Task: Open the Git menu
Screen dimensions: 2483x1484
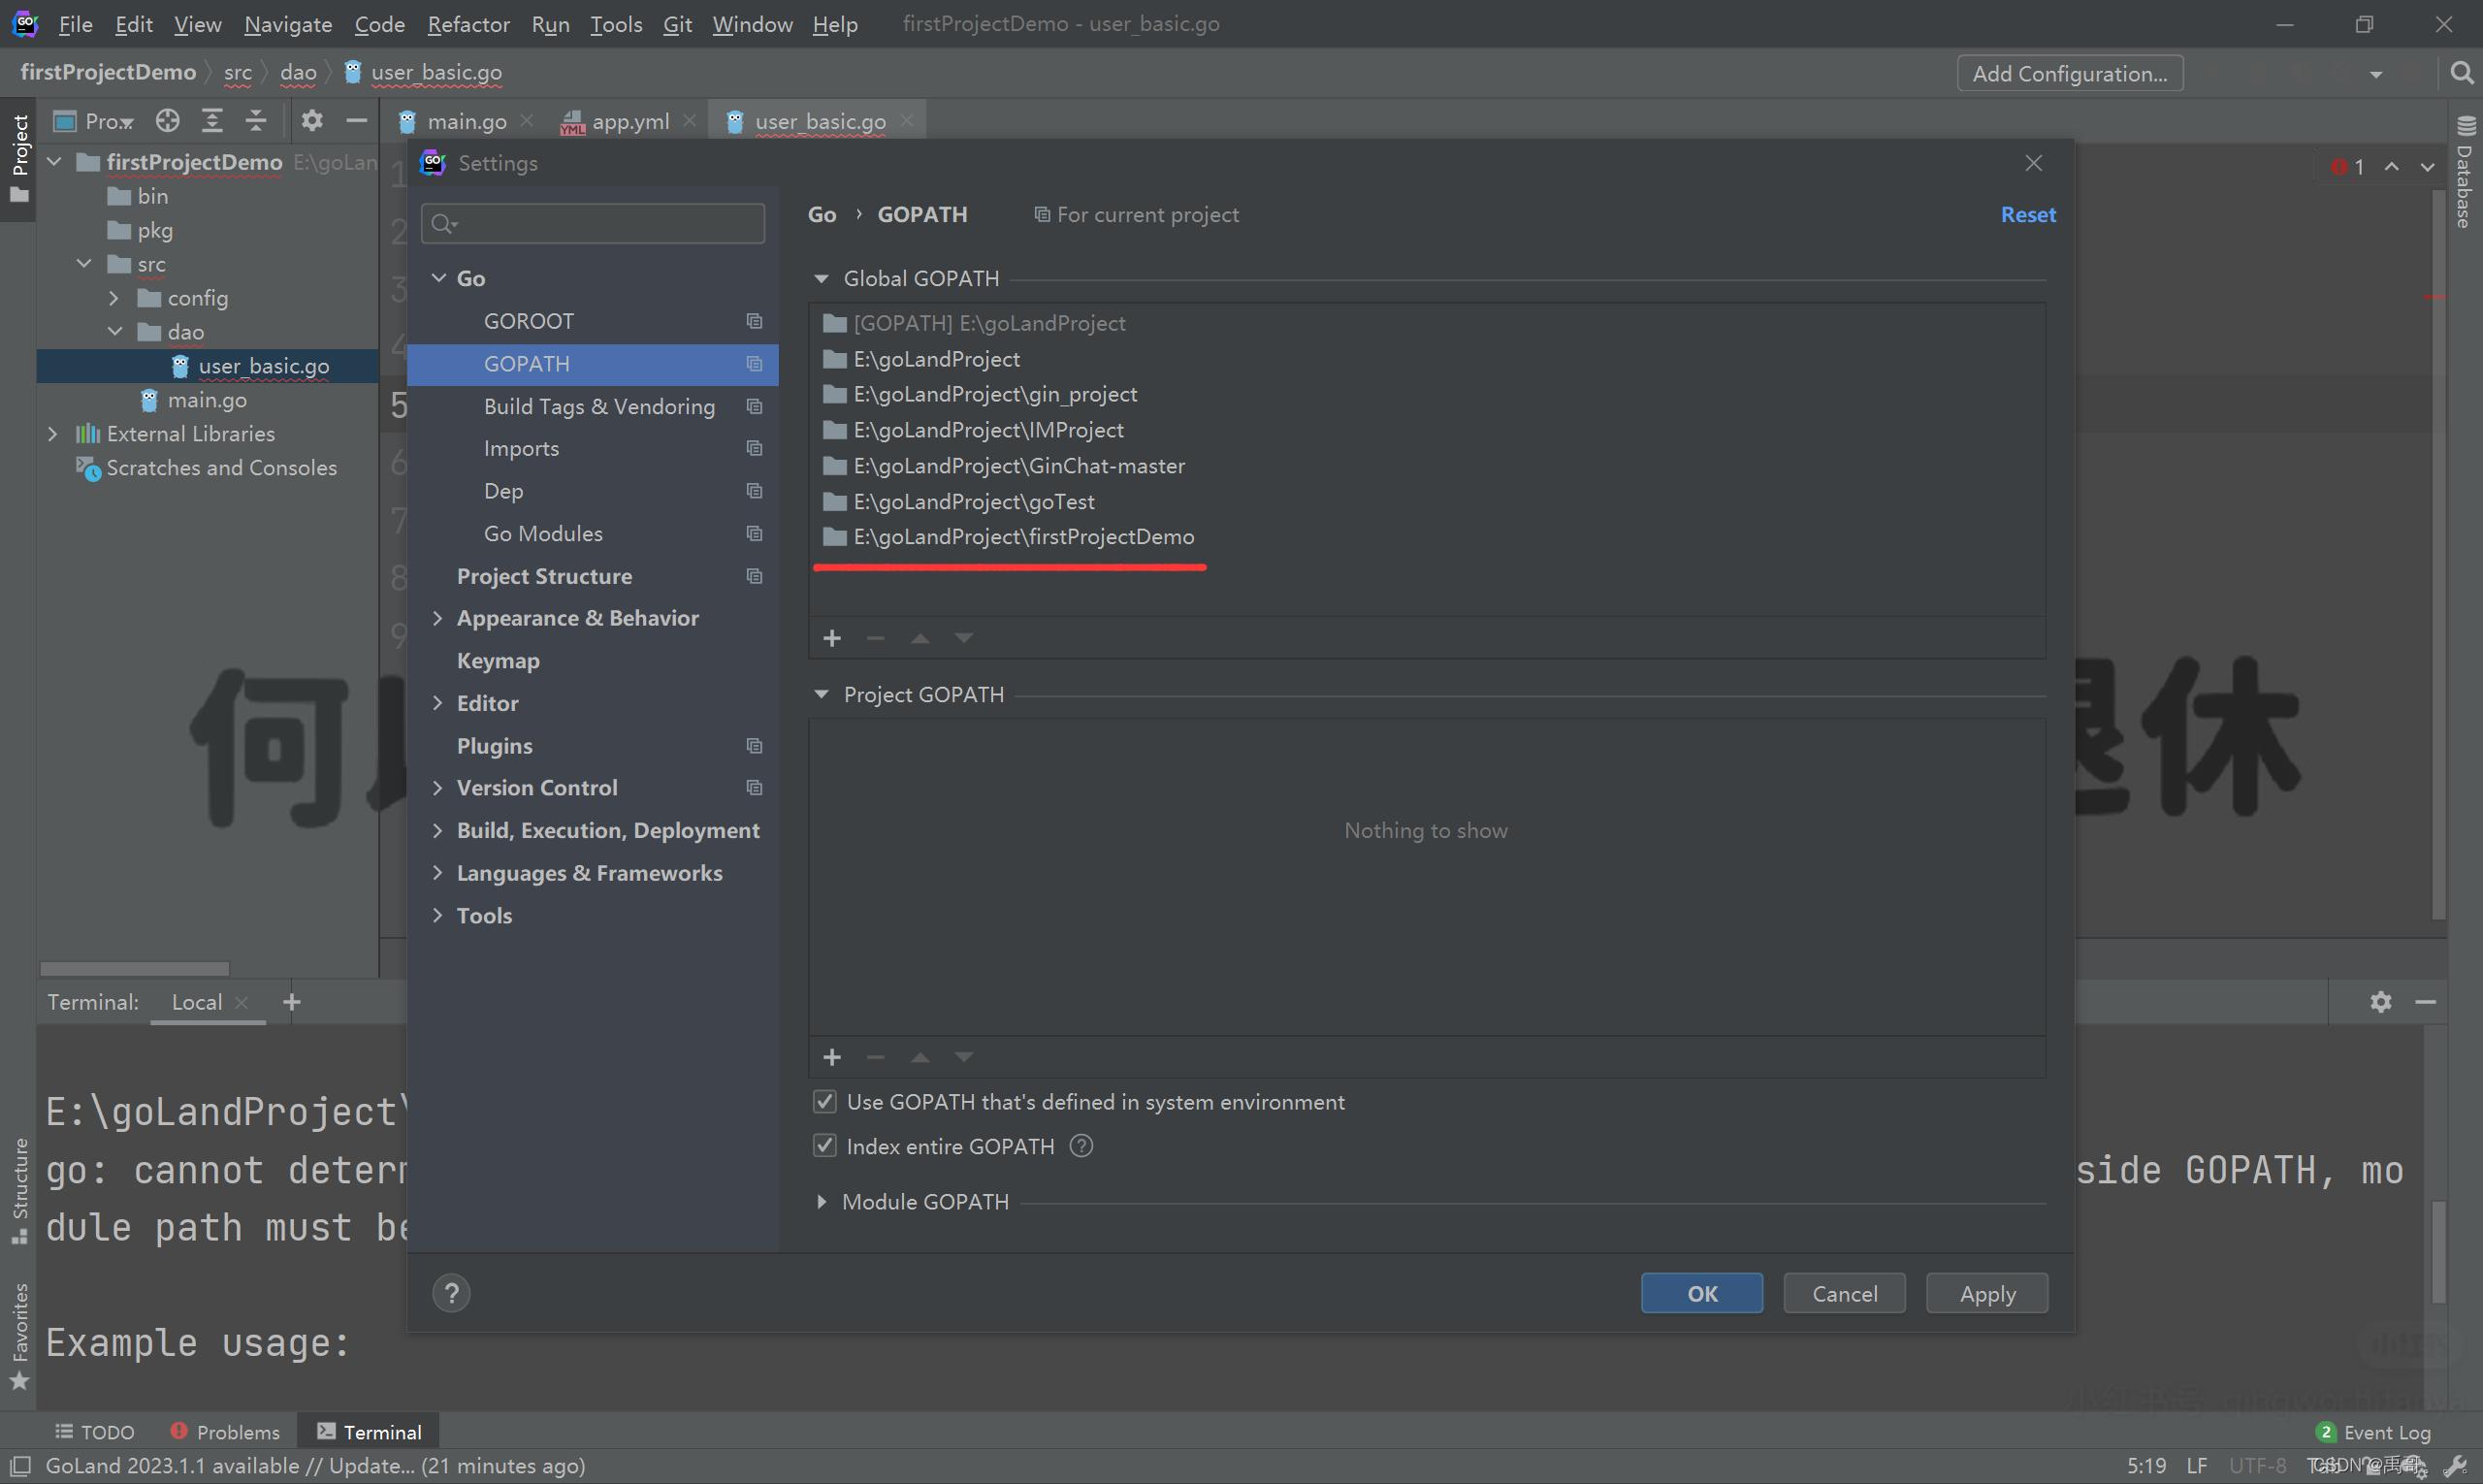Action: [677, 24]
